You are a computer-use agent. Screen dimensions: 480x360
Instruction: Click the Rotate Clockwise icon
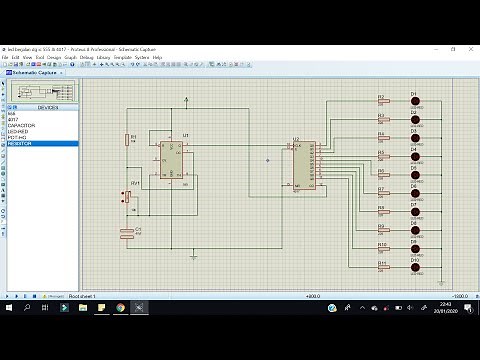point(3,211)
